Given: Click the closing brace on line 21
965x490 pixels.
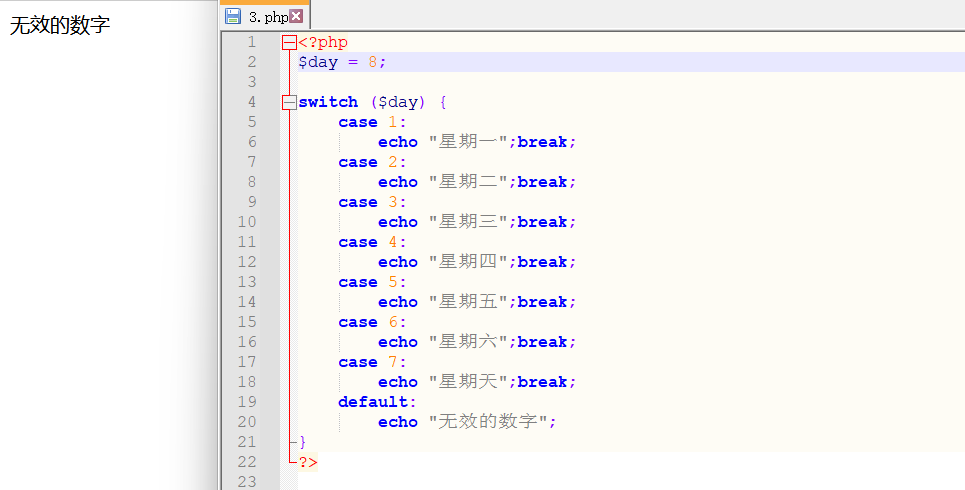Looking at the screenshot, I should pyautogui.click(x=302, y=442).
